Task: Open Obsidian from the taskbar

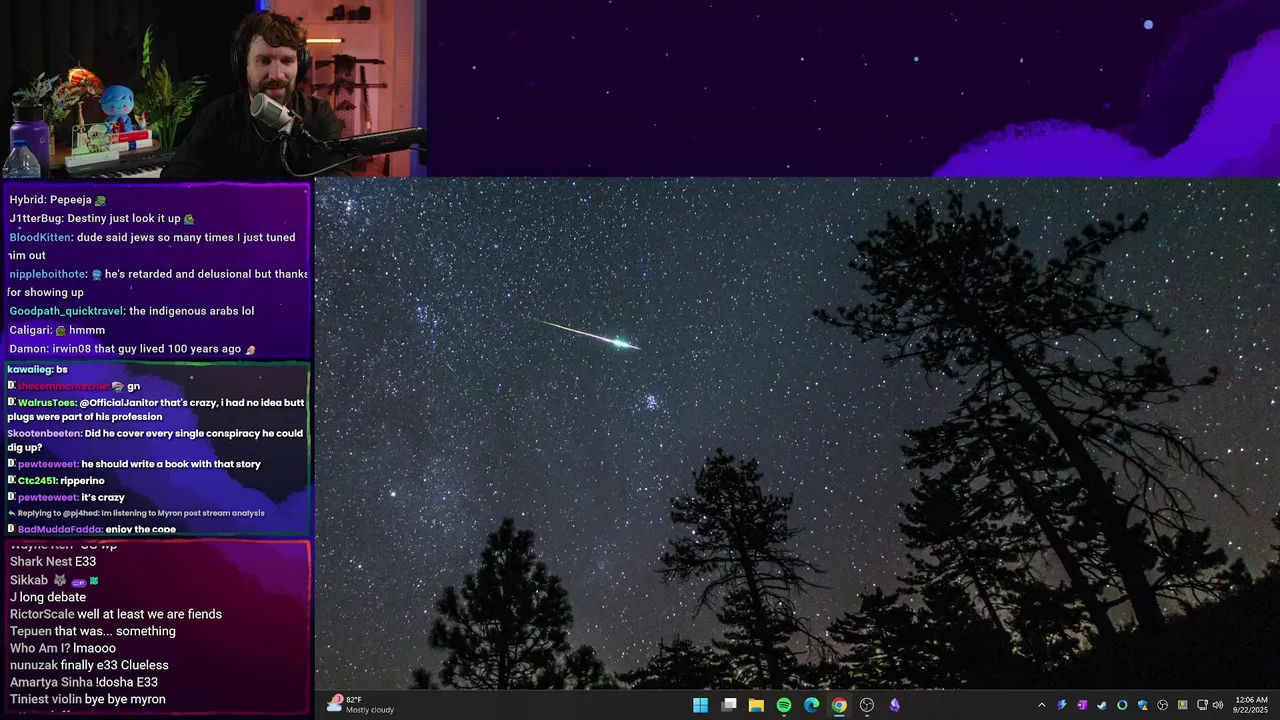Action: click(x=894, y=705)
